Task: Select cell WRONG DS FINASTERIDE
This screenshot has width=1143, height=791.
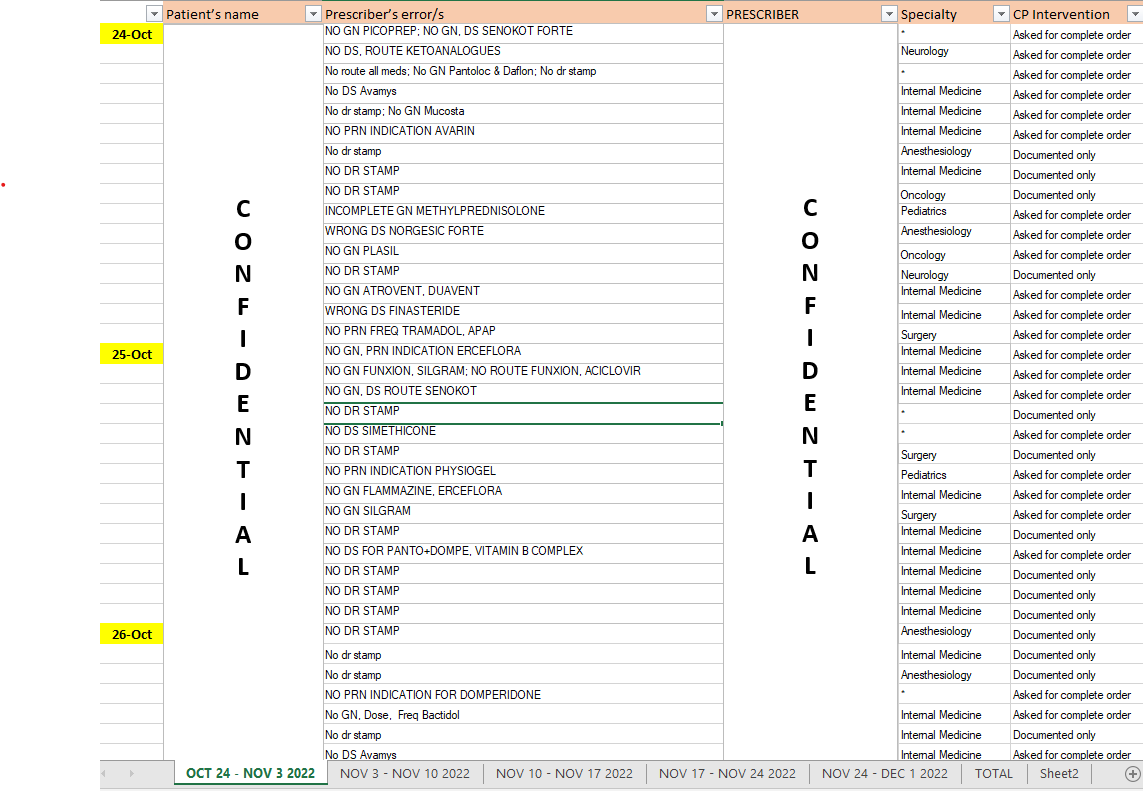Action: coord(523,313)
